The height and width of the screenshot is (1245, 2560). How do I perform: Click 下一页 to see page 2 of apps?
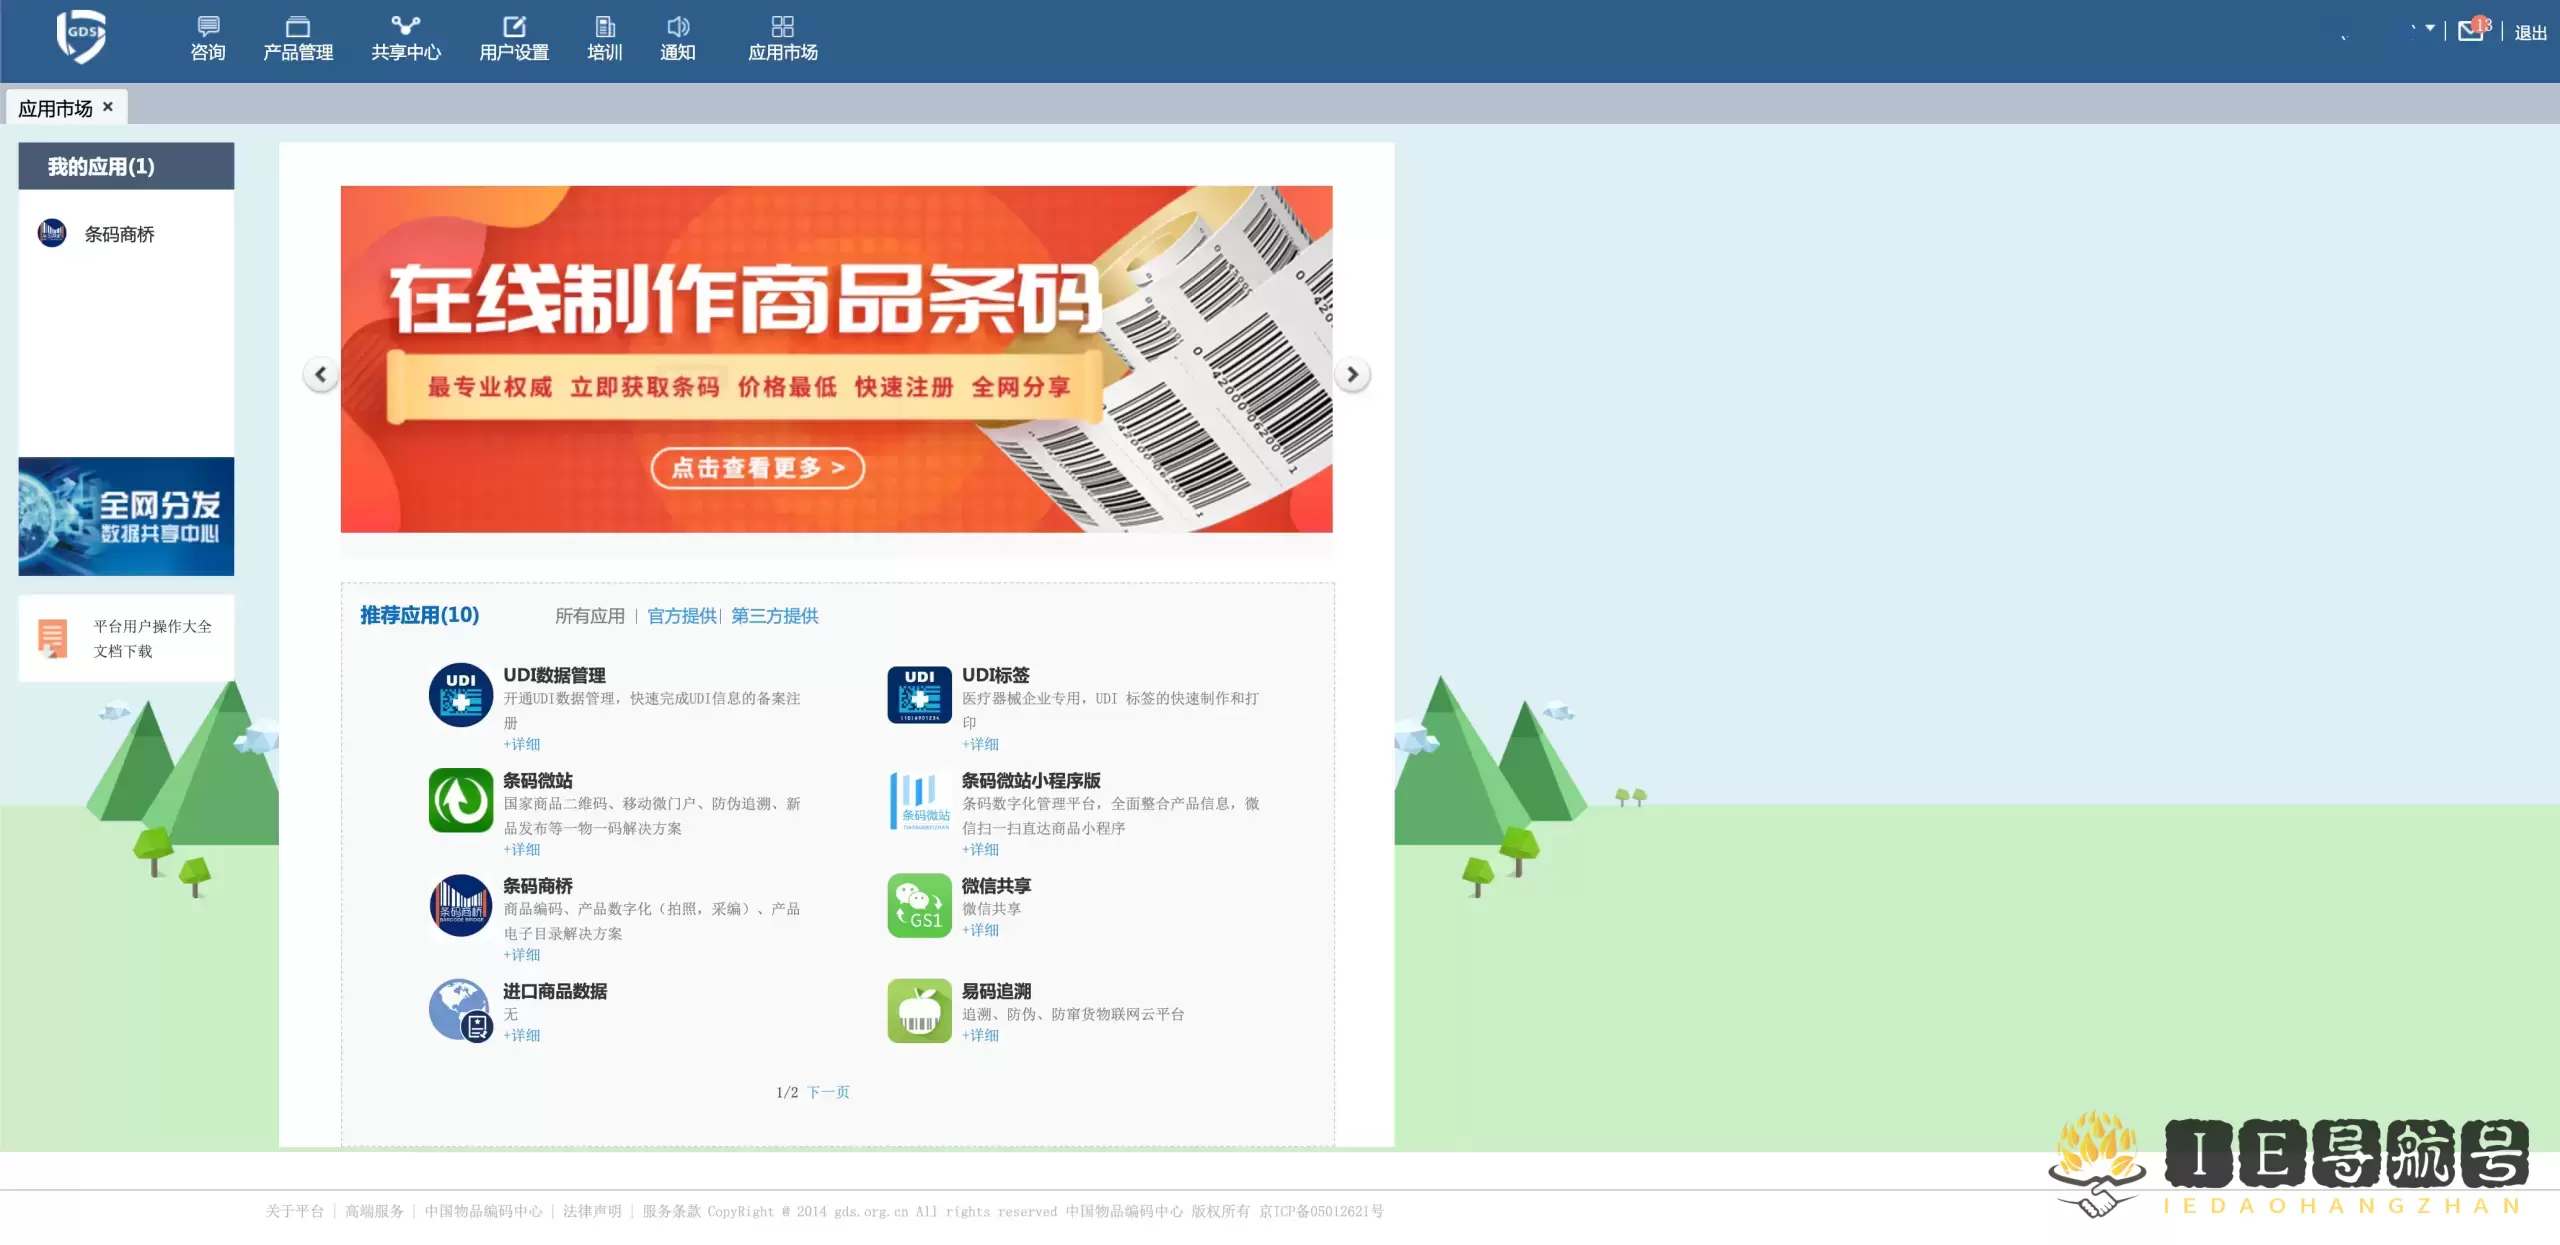pyautogui.click(x=828, y=1092)
